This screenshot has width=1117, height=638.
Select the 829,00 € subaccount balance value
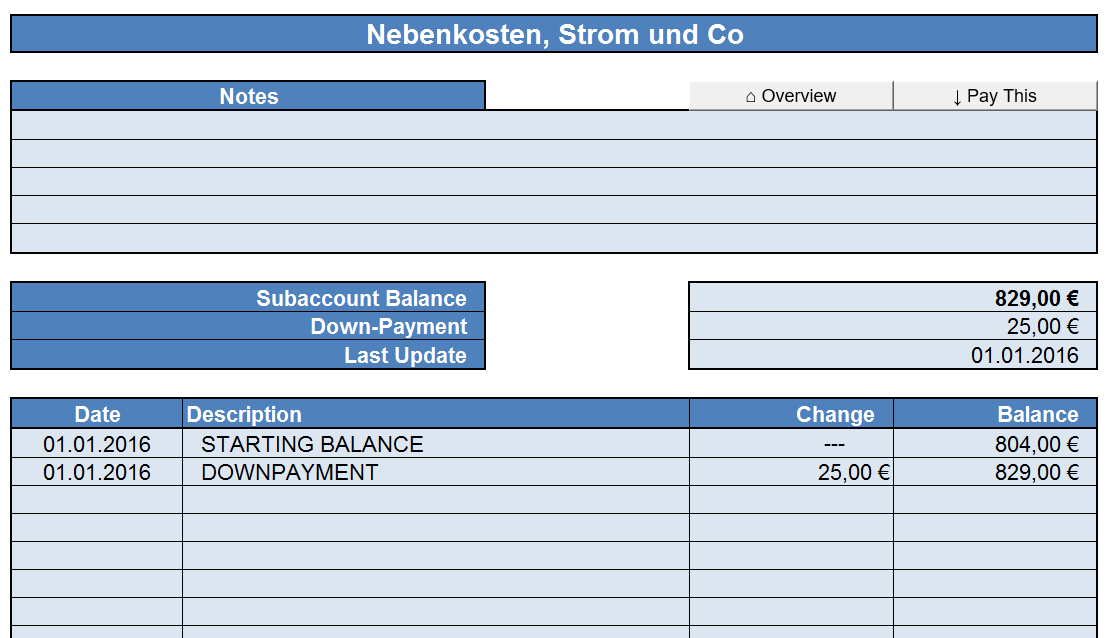coord(892,298)
